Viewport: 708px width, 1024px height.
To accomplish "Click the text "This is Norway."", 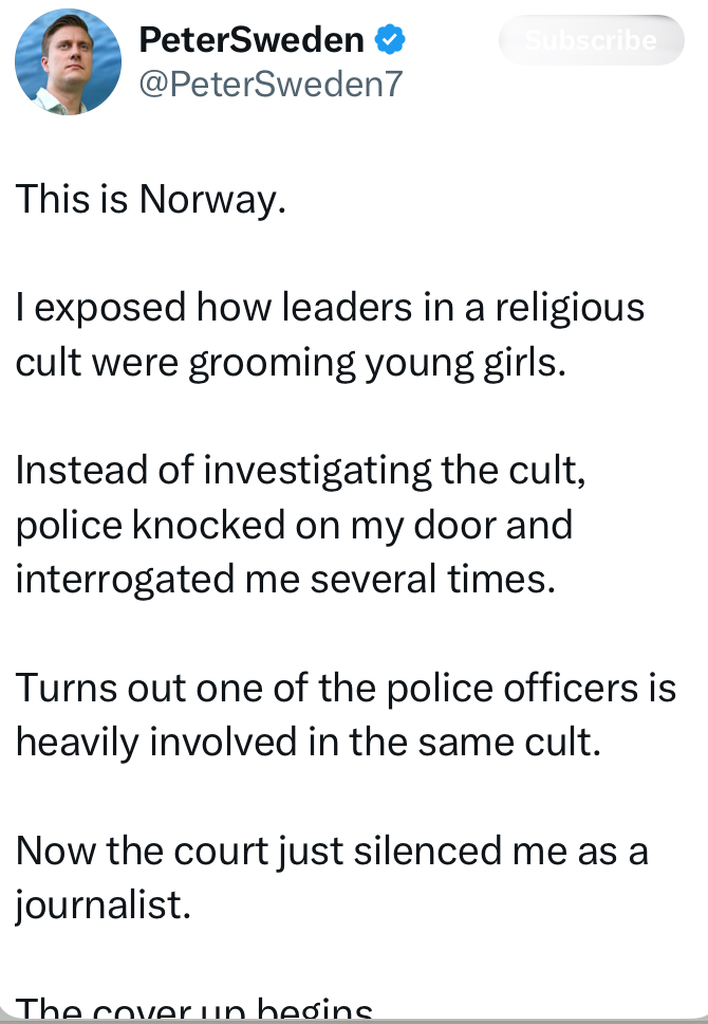I will click(151, 200).
